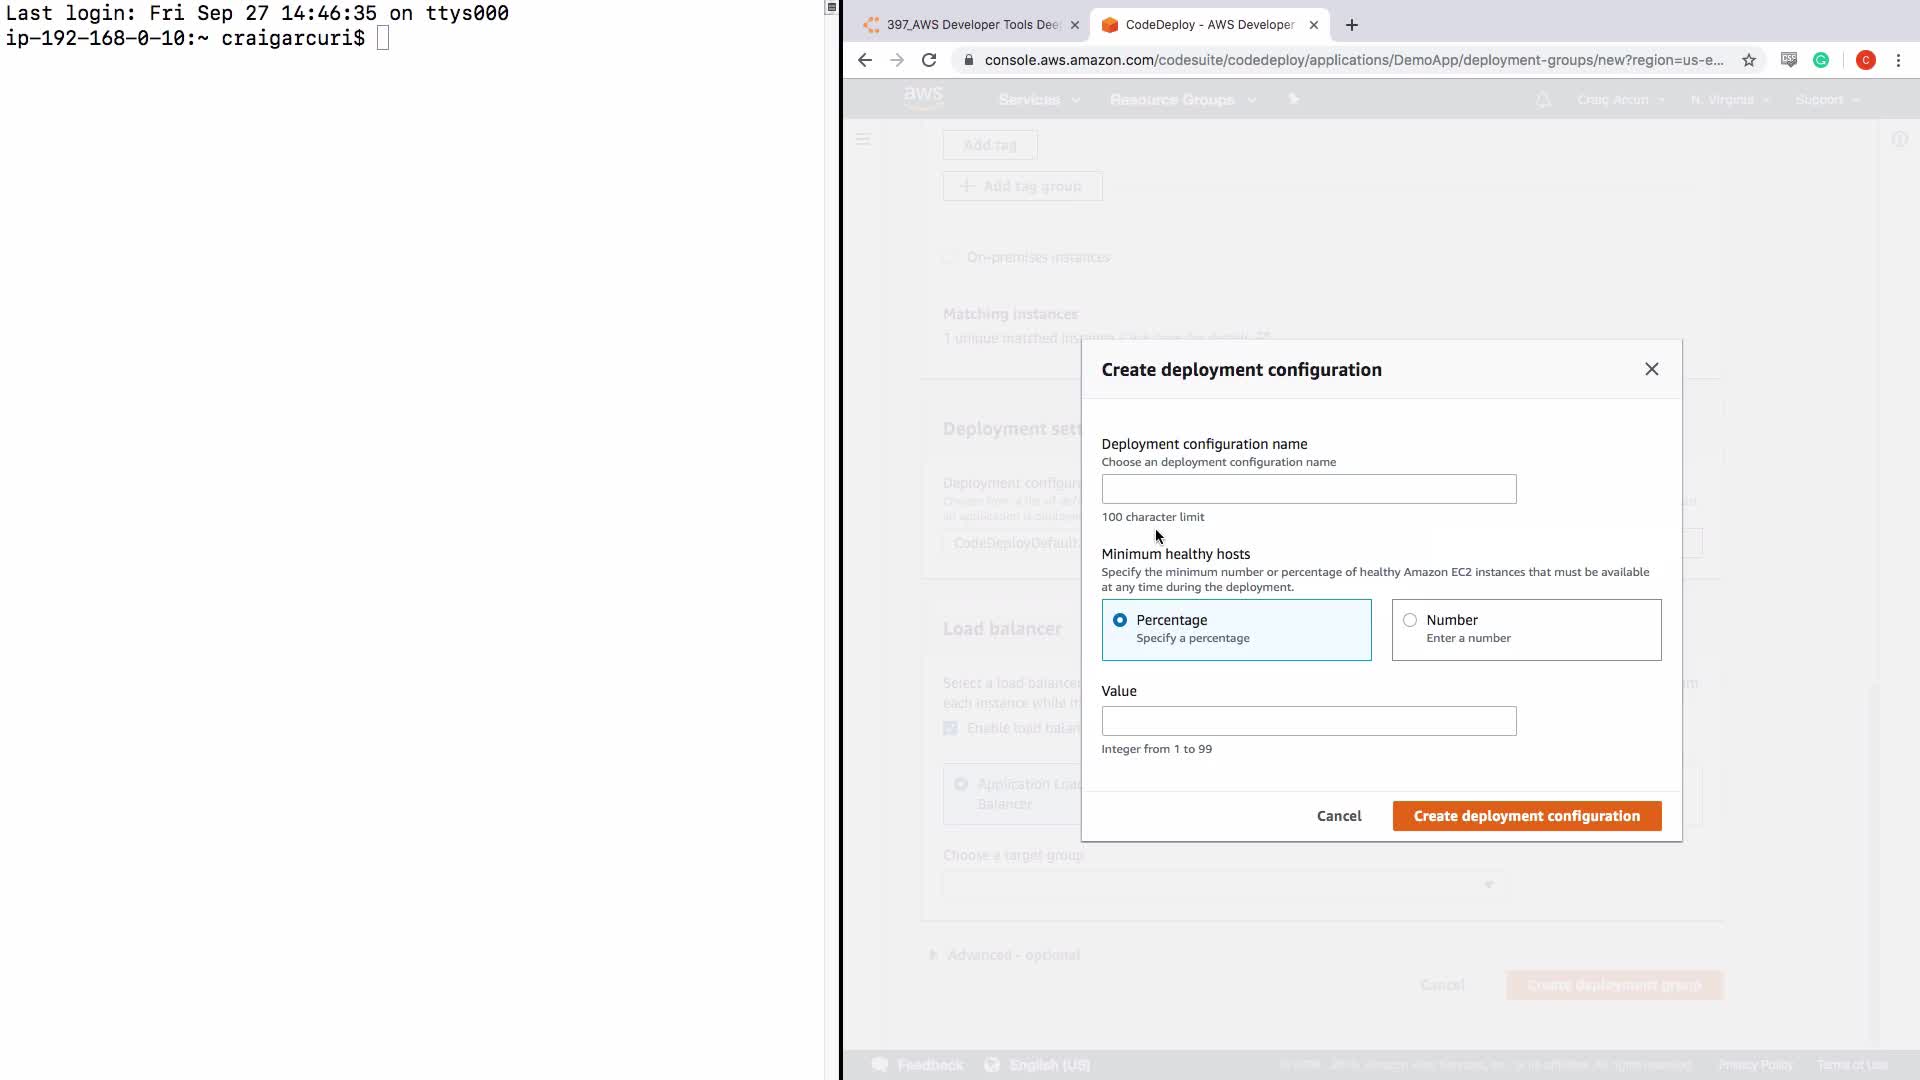1920x1080 pixels.
Task: Click the red profile avatar icon
Action: (1865, 60)
